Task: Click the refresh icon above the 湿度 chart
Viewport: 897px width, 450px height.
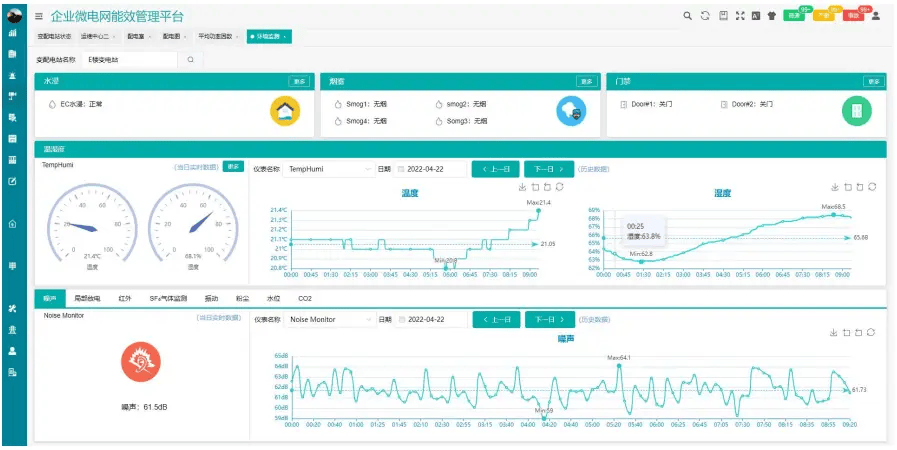Action: coord(873,186)
